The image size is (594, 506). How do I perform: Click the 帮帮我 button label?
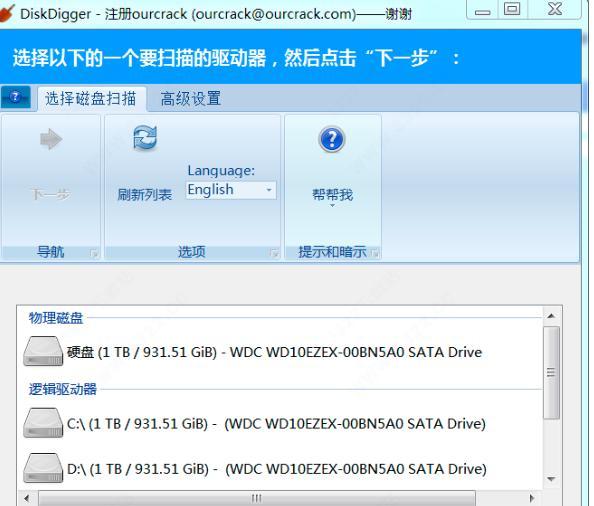332,195
